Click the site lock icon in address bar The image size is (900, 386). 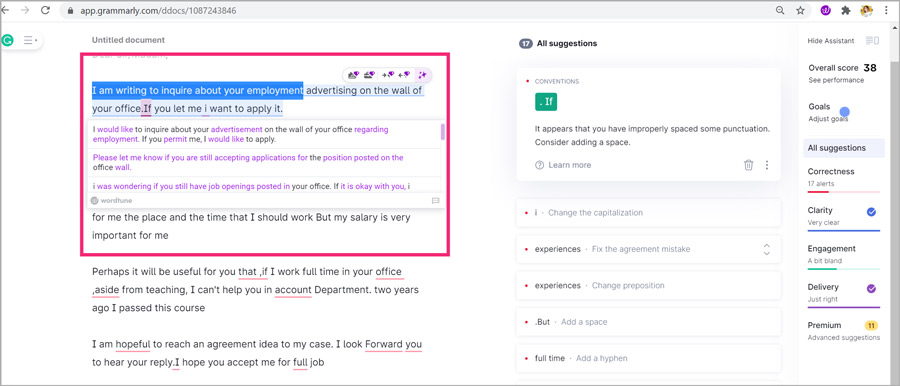click(71, 10)
